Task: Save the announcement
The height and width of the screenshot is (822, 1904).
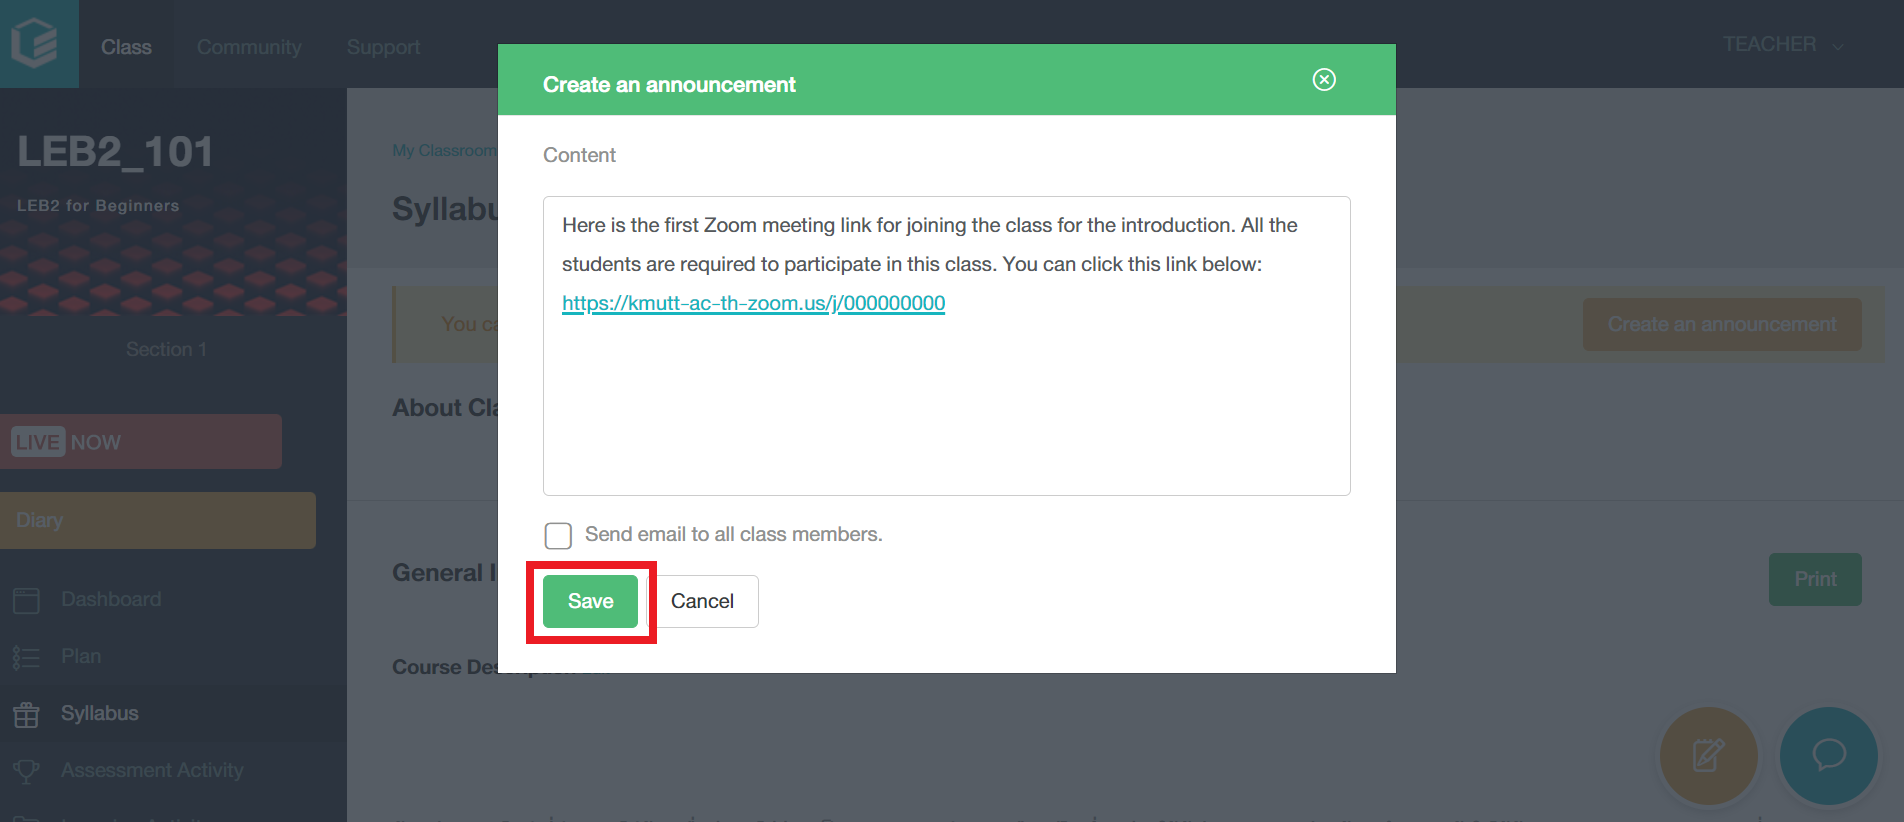Action: pyautogui.click(x=590, y=601)
